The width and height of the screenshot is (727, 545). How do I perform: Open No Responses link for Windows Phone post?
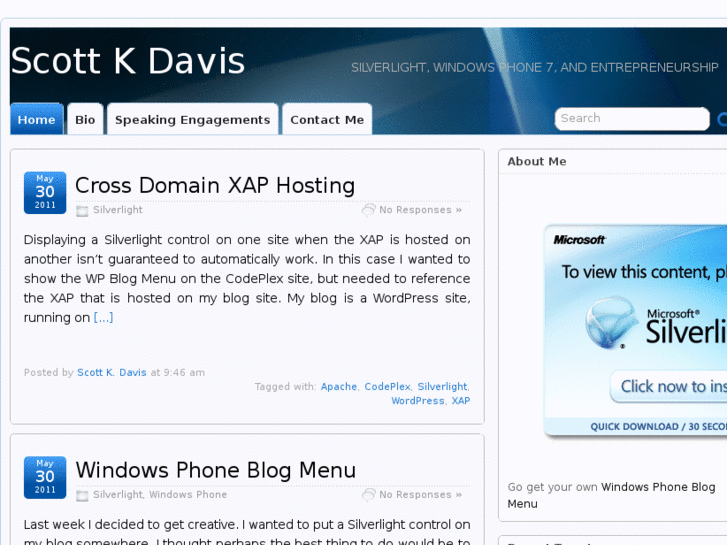(421, 494)
